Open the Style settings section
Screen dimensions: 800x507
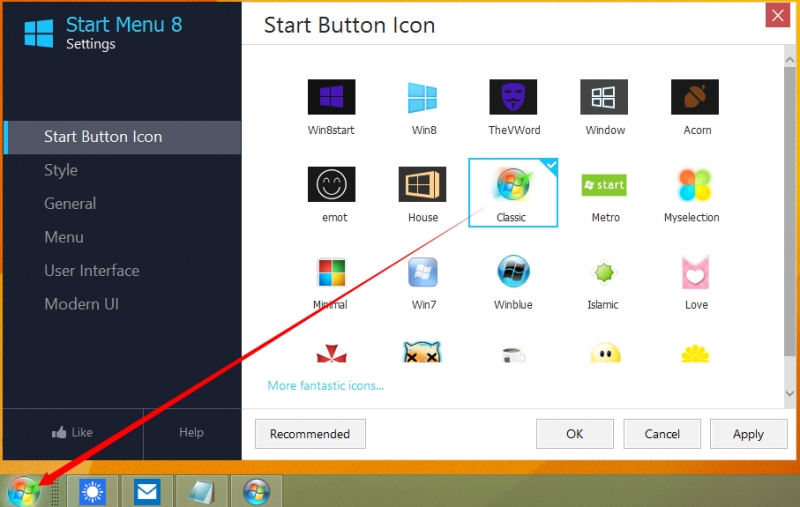61,170
